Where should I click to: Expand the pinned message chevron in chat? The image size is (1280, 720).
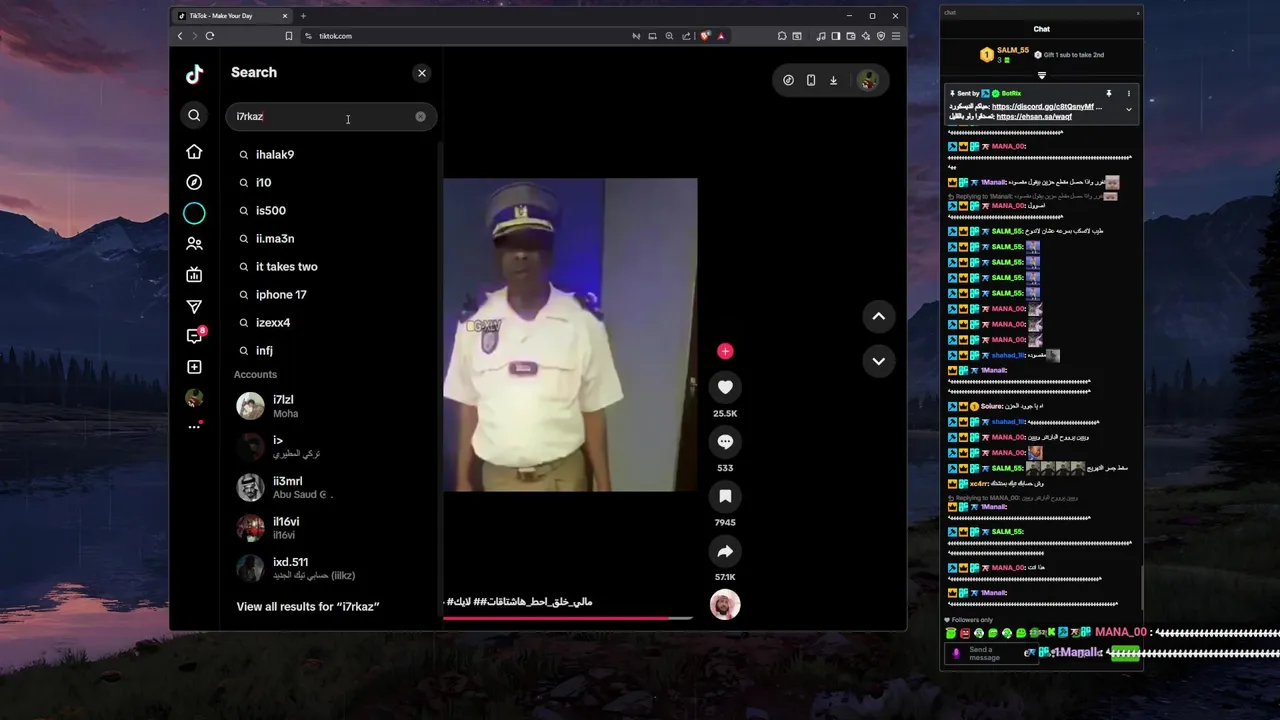(x=1129, y=110)
